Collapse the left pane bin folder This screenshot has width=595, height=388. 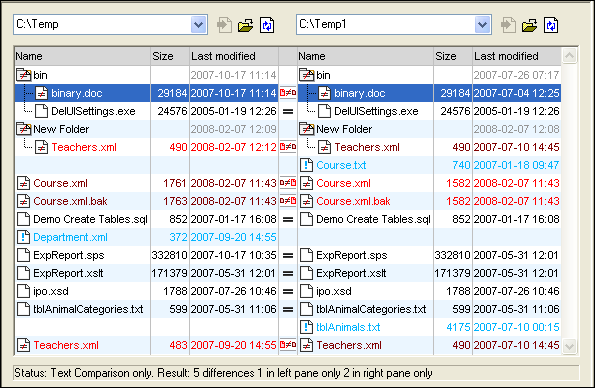pos(24,75)
